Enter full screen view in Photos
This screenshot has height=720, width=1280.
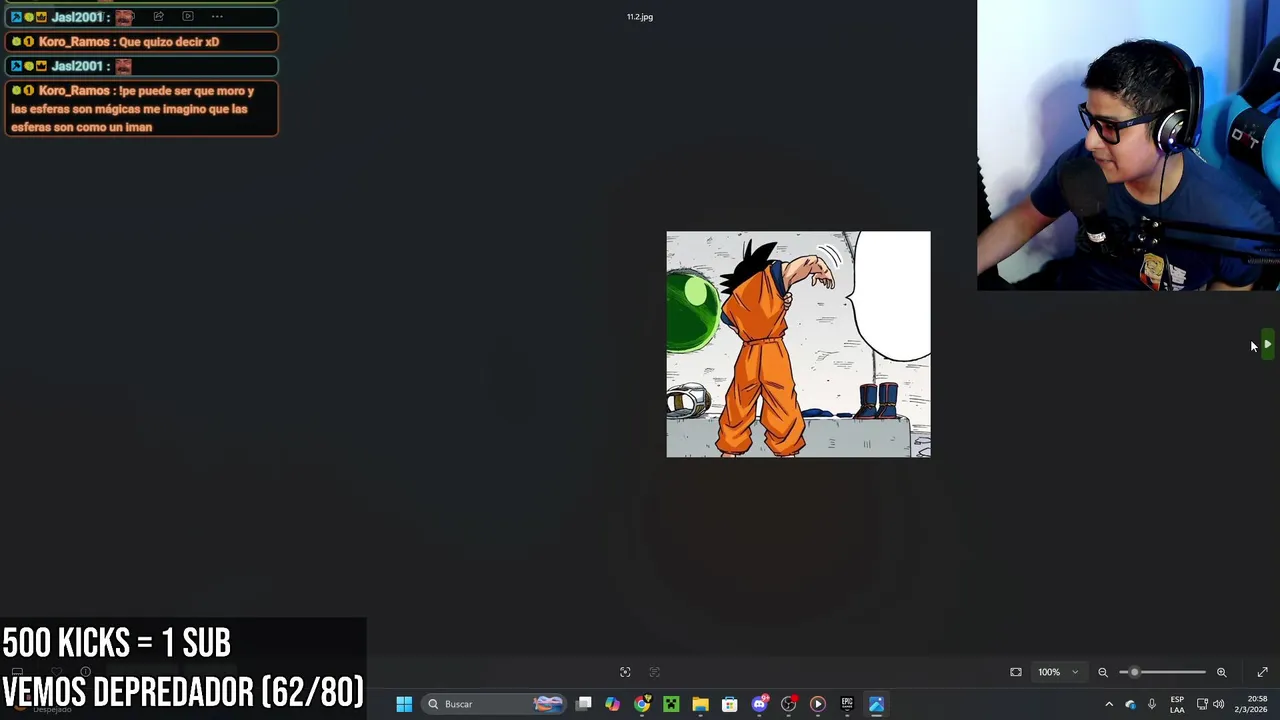tap(1262, 672)
